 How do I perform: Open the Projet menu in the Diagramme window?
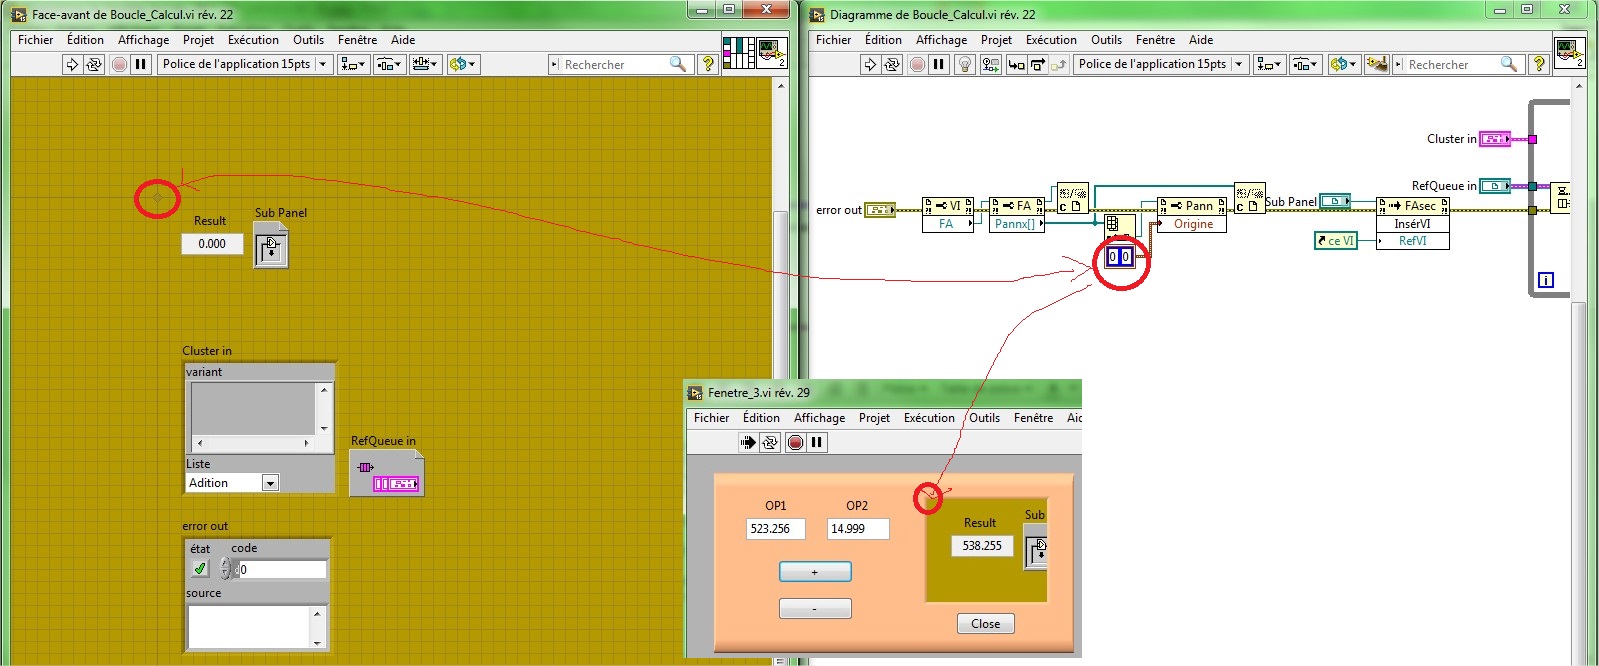click(996, 40)
